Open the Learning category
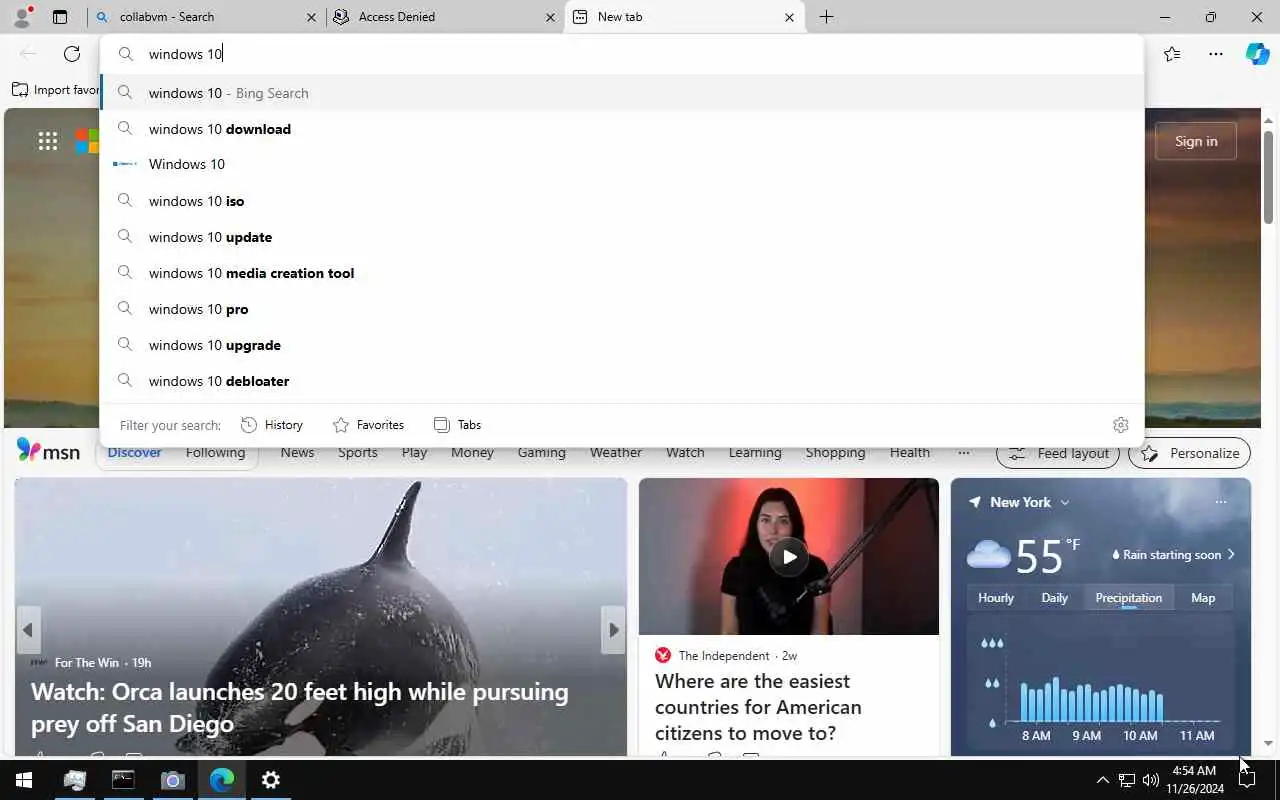The width and height of the screenshot is (1280, 800). [755, 453]
